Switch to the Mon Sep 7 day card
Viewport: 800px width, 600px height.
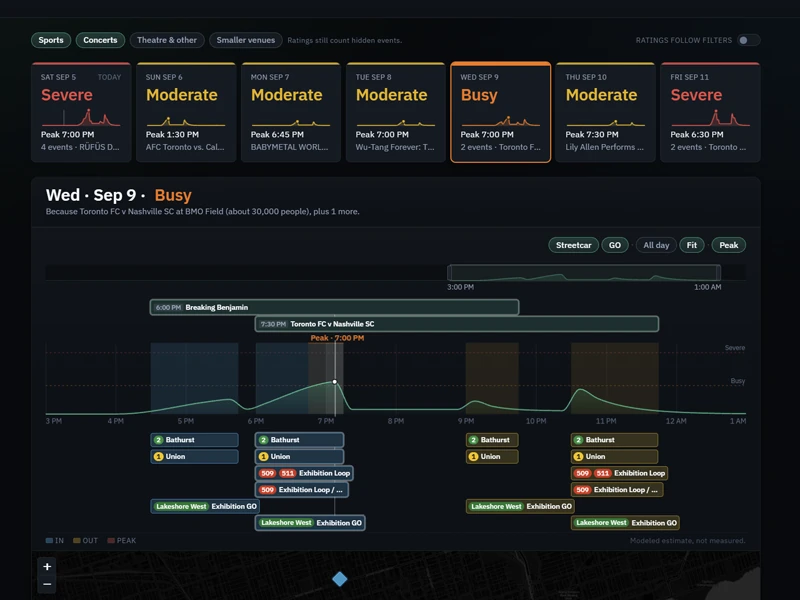click(x=291, y=112)
